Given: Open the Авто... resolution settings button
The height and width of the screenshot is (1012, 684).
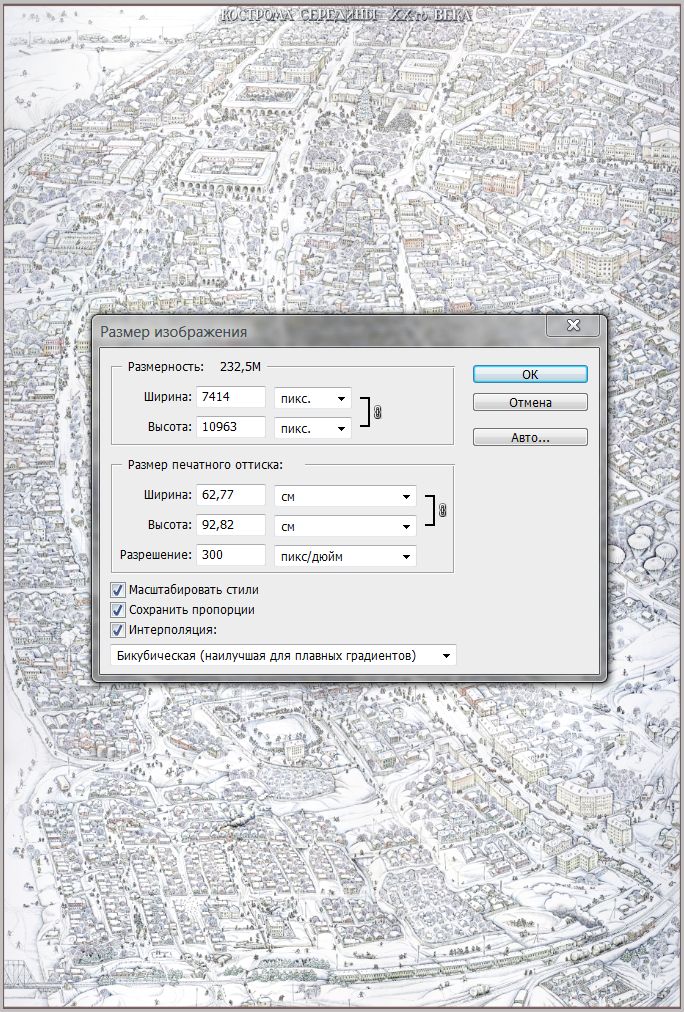Looking at the screenshot, I should pos(530,437).
